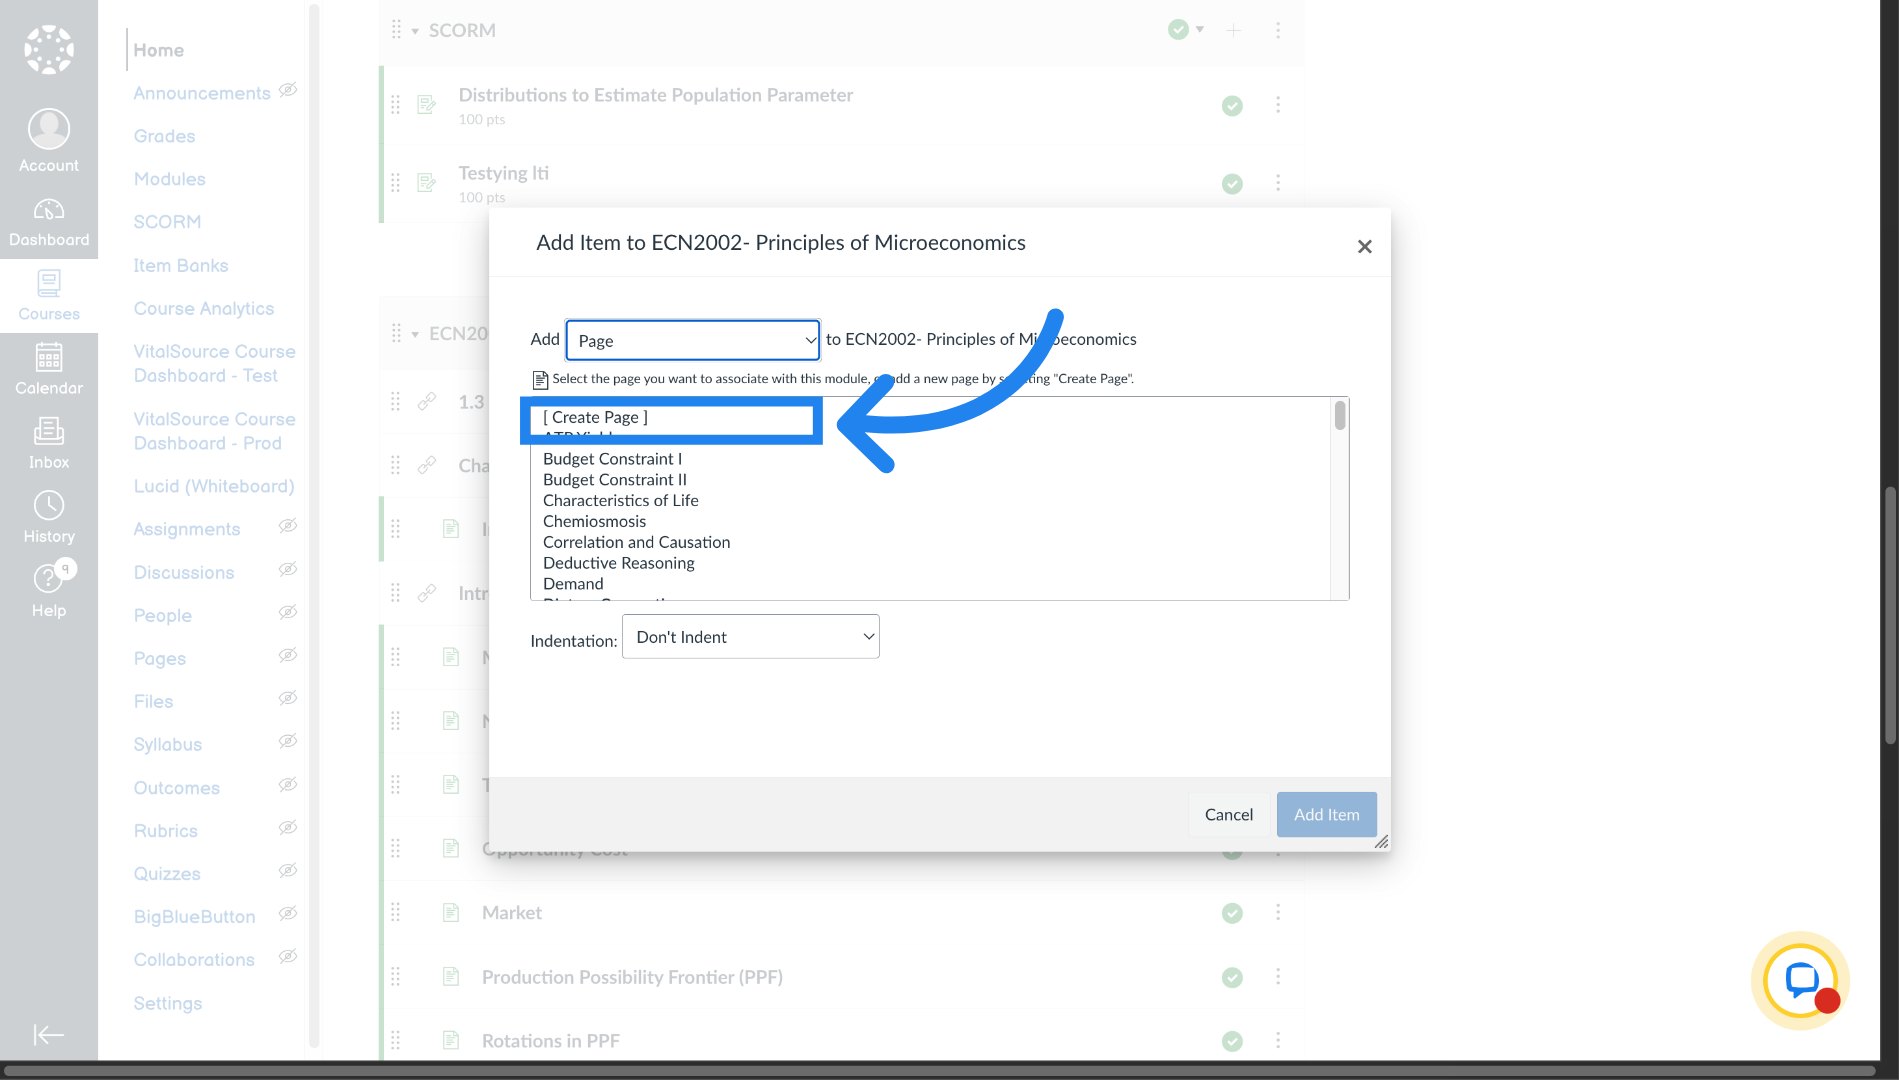Toggle published status of Production Possibility Frontier

pyautogui.click(x=1232, y=977)
